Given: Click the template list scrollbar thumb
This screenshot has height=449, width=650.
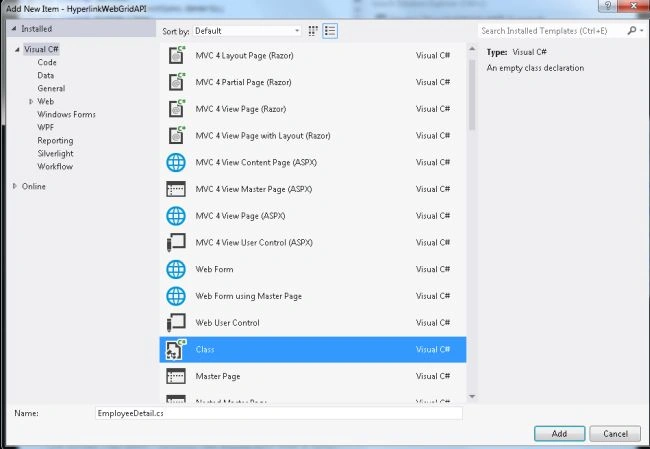Looking at the screenshot, I should tap(472, 95).
